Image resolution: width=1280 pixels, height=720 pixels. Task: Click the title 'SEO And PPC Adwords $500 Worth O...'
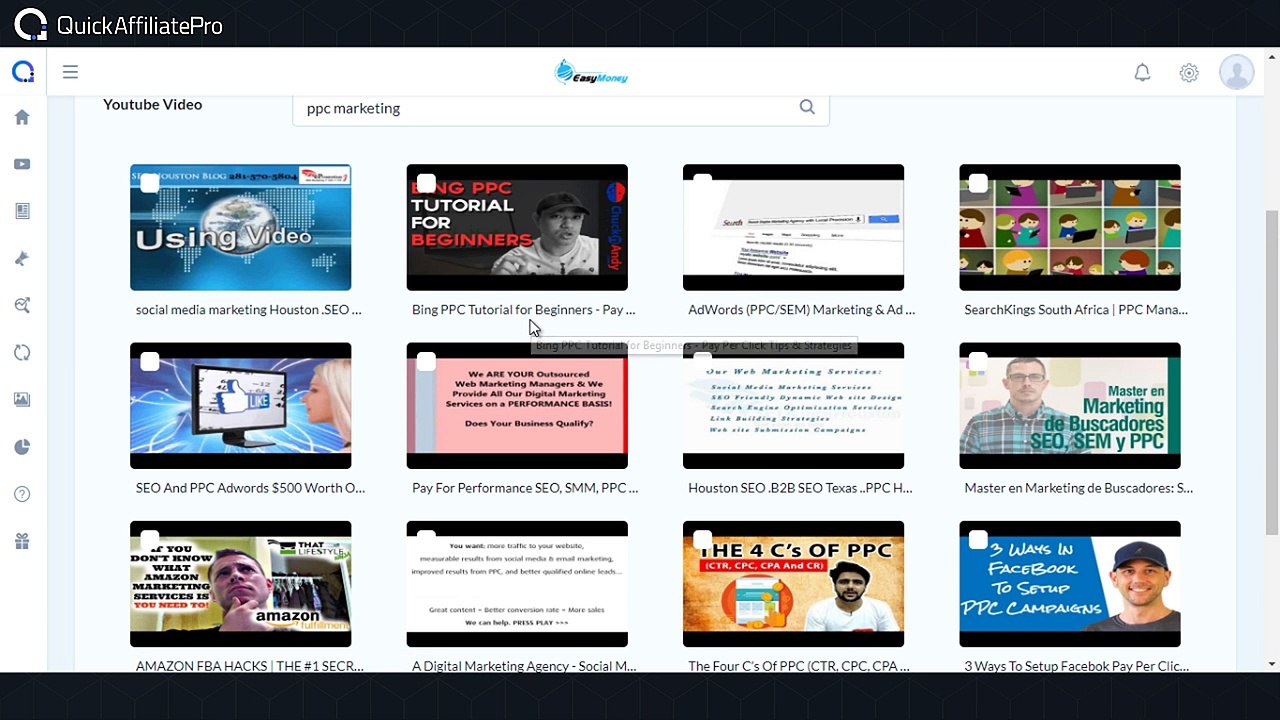tap(250, 488)
